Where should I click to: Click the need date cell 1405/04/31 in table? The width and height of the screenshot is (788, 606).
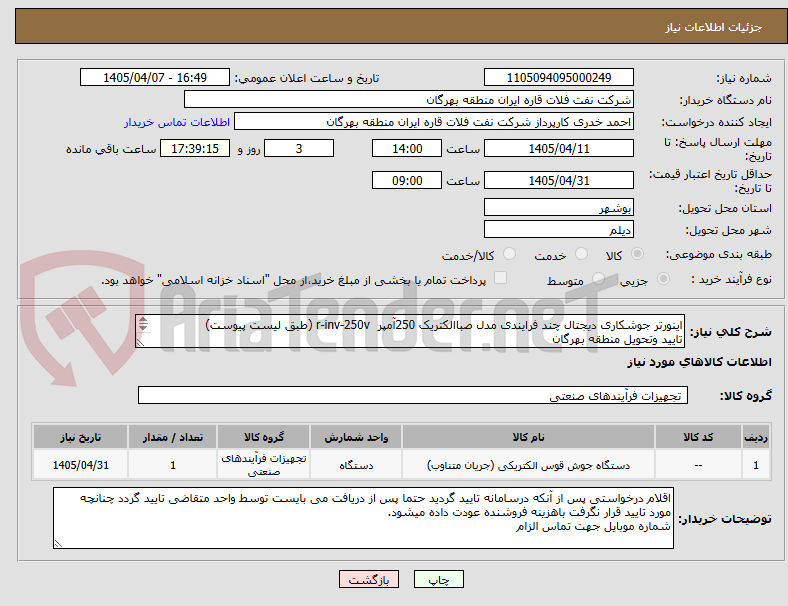80,465
